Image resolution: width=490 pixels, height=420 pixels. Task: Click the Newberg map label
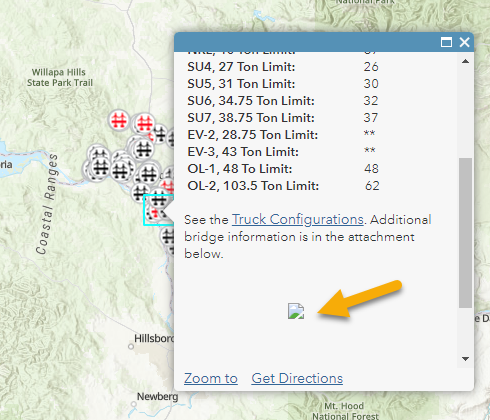pyautogui.click(x=157, y=397)
